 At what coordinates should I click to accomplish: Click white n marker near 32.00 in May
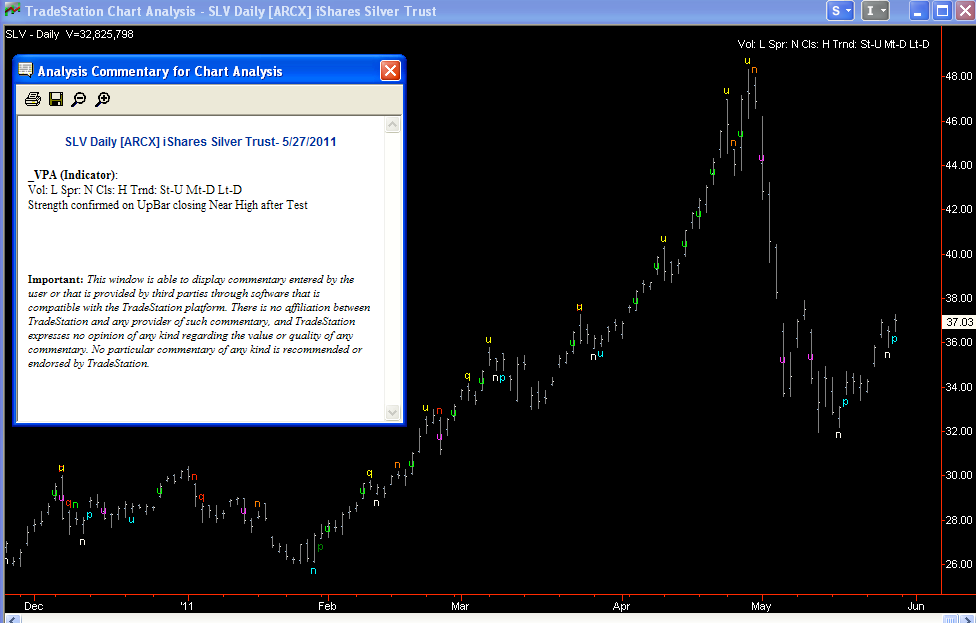[838, 435]
